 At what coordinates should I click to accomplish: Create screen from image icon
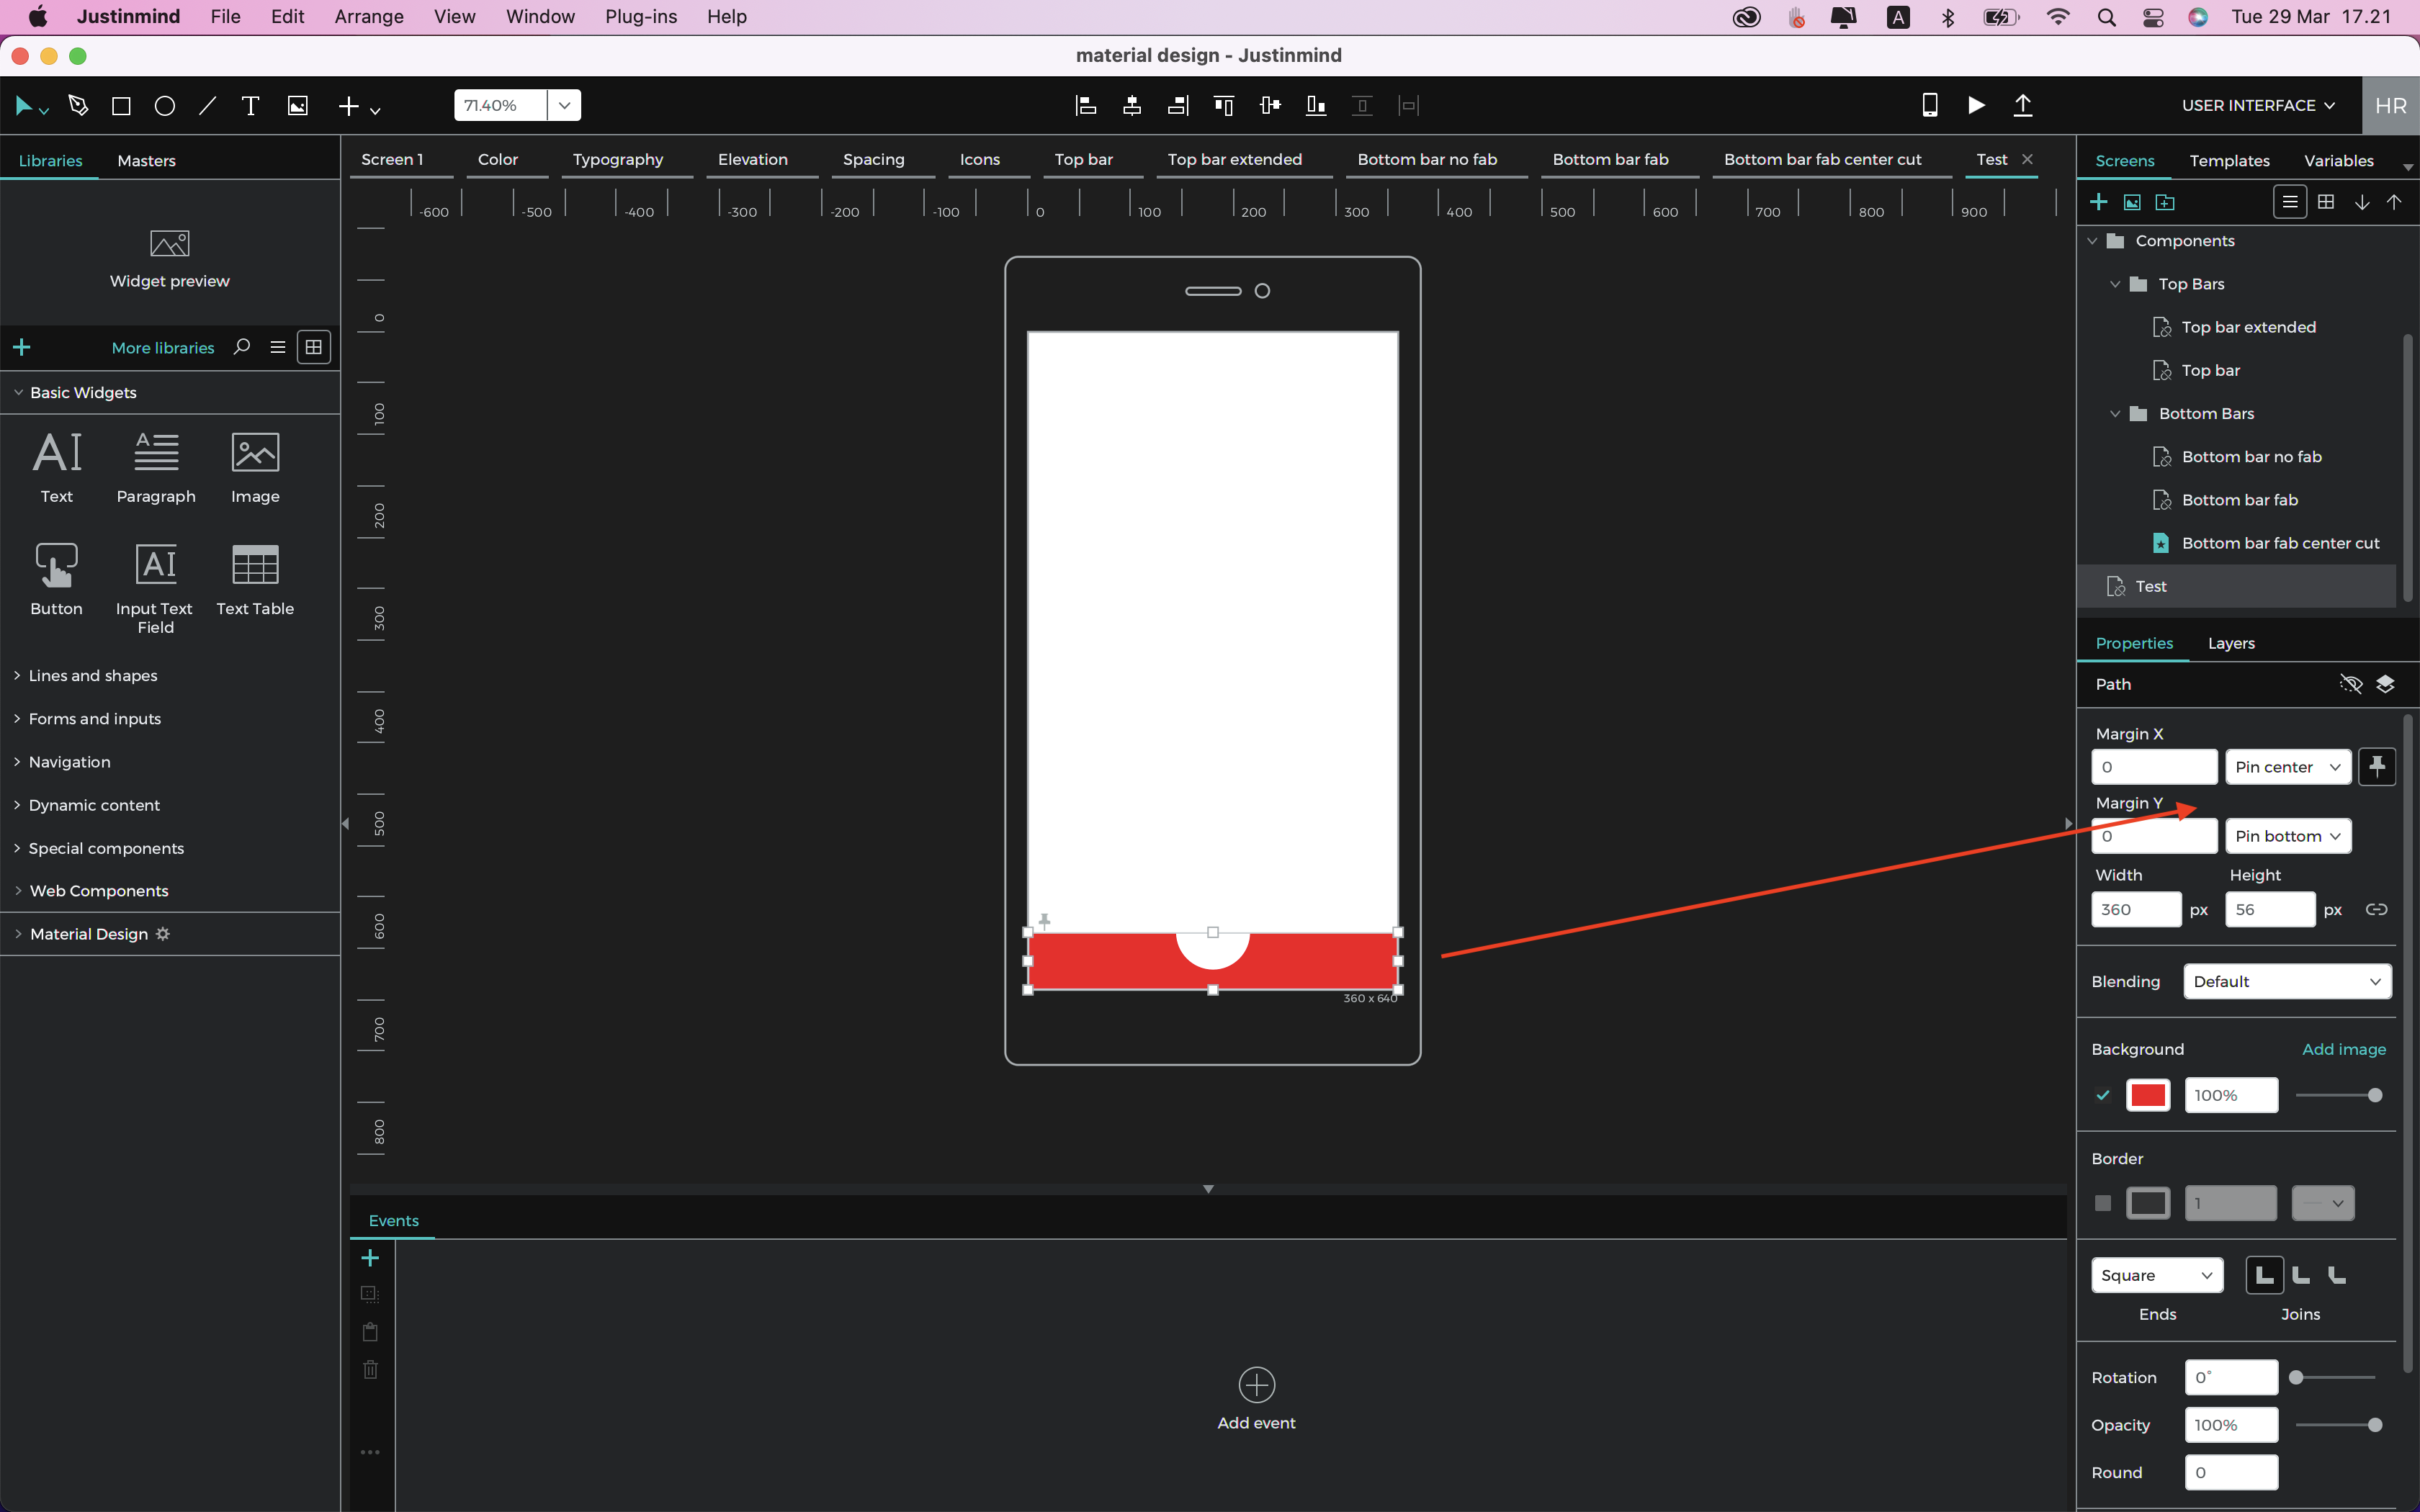(2132, 202)
